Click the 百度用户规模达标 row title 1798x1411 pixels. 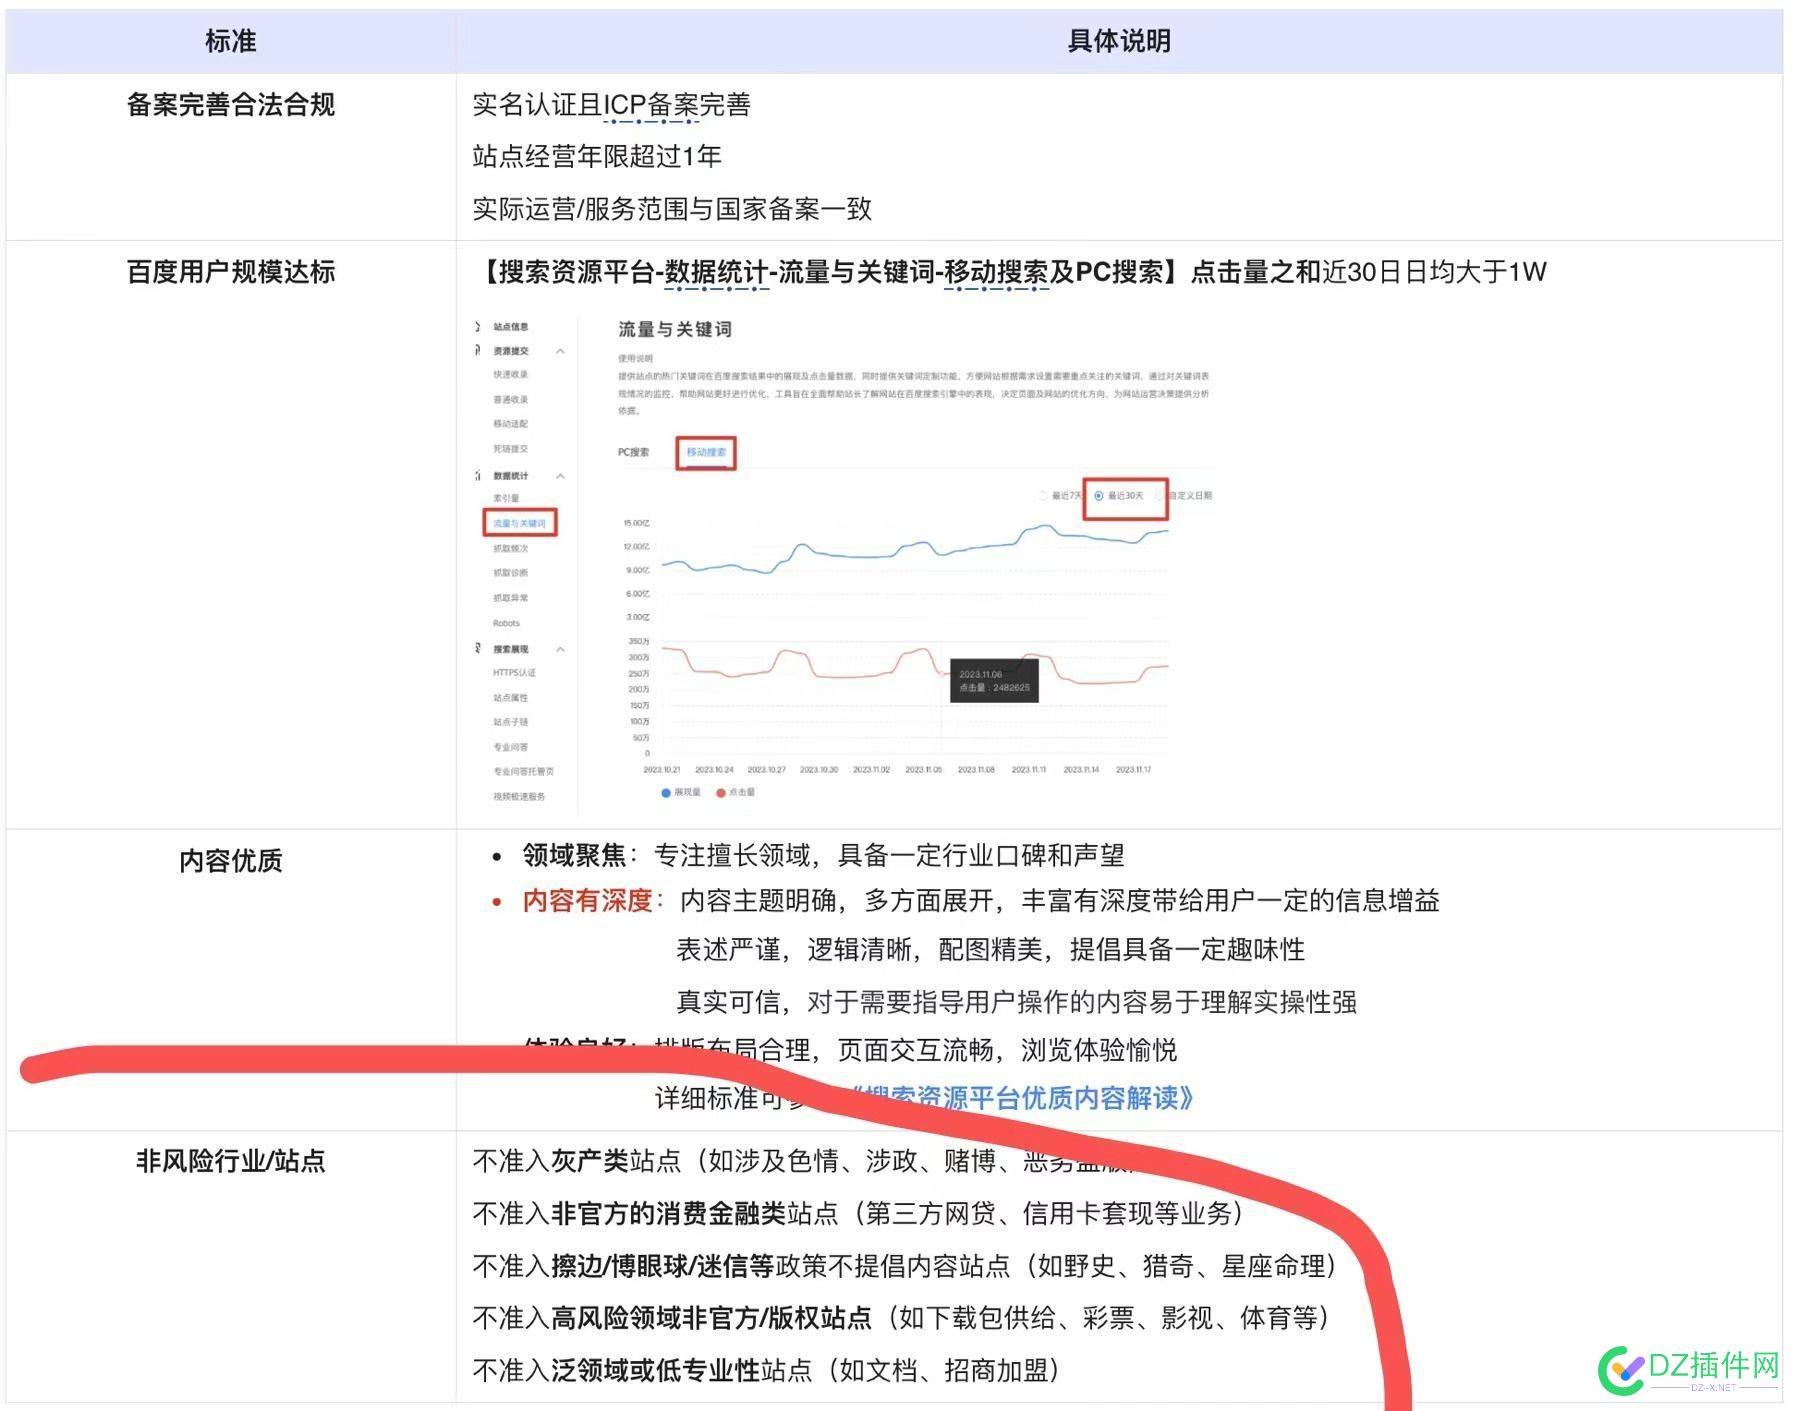tap(230, 272)
